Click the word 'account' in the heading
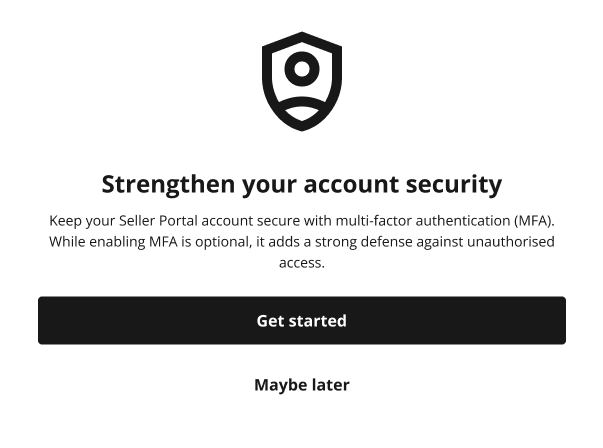This screenshot has width=603, height=448. point(351,185)
